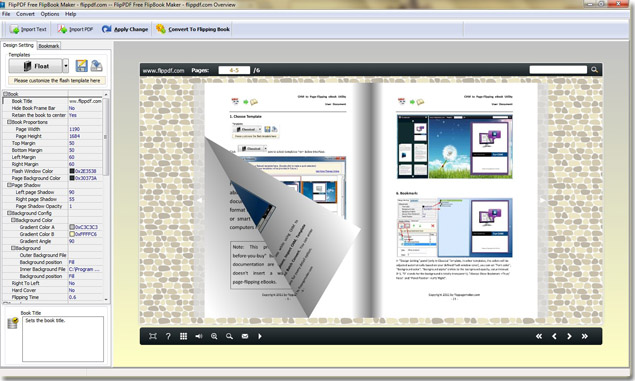Jump to first page double arrow
Viewport: 635px width, 381px height.
pos(539,336)
